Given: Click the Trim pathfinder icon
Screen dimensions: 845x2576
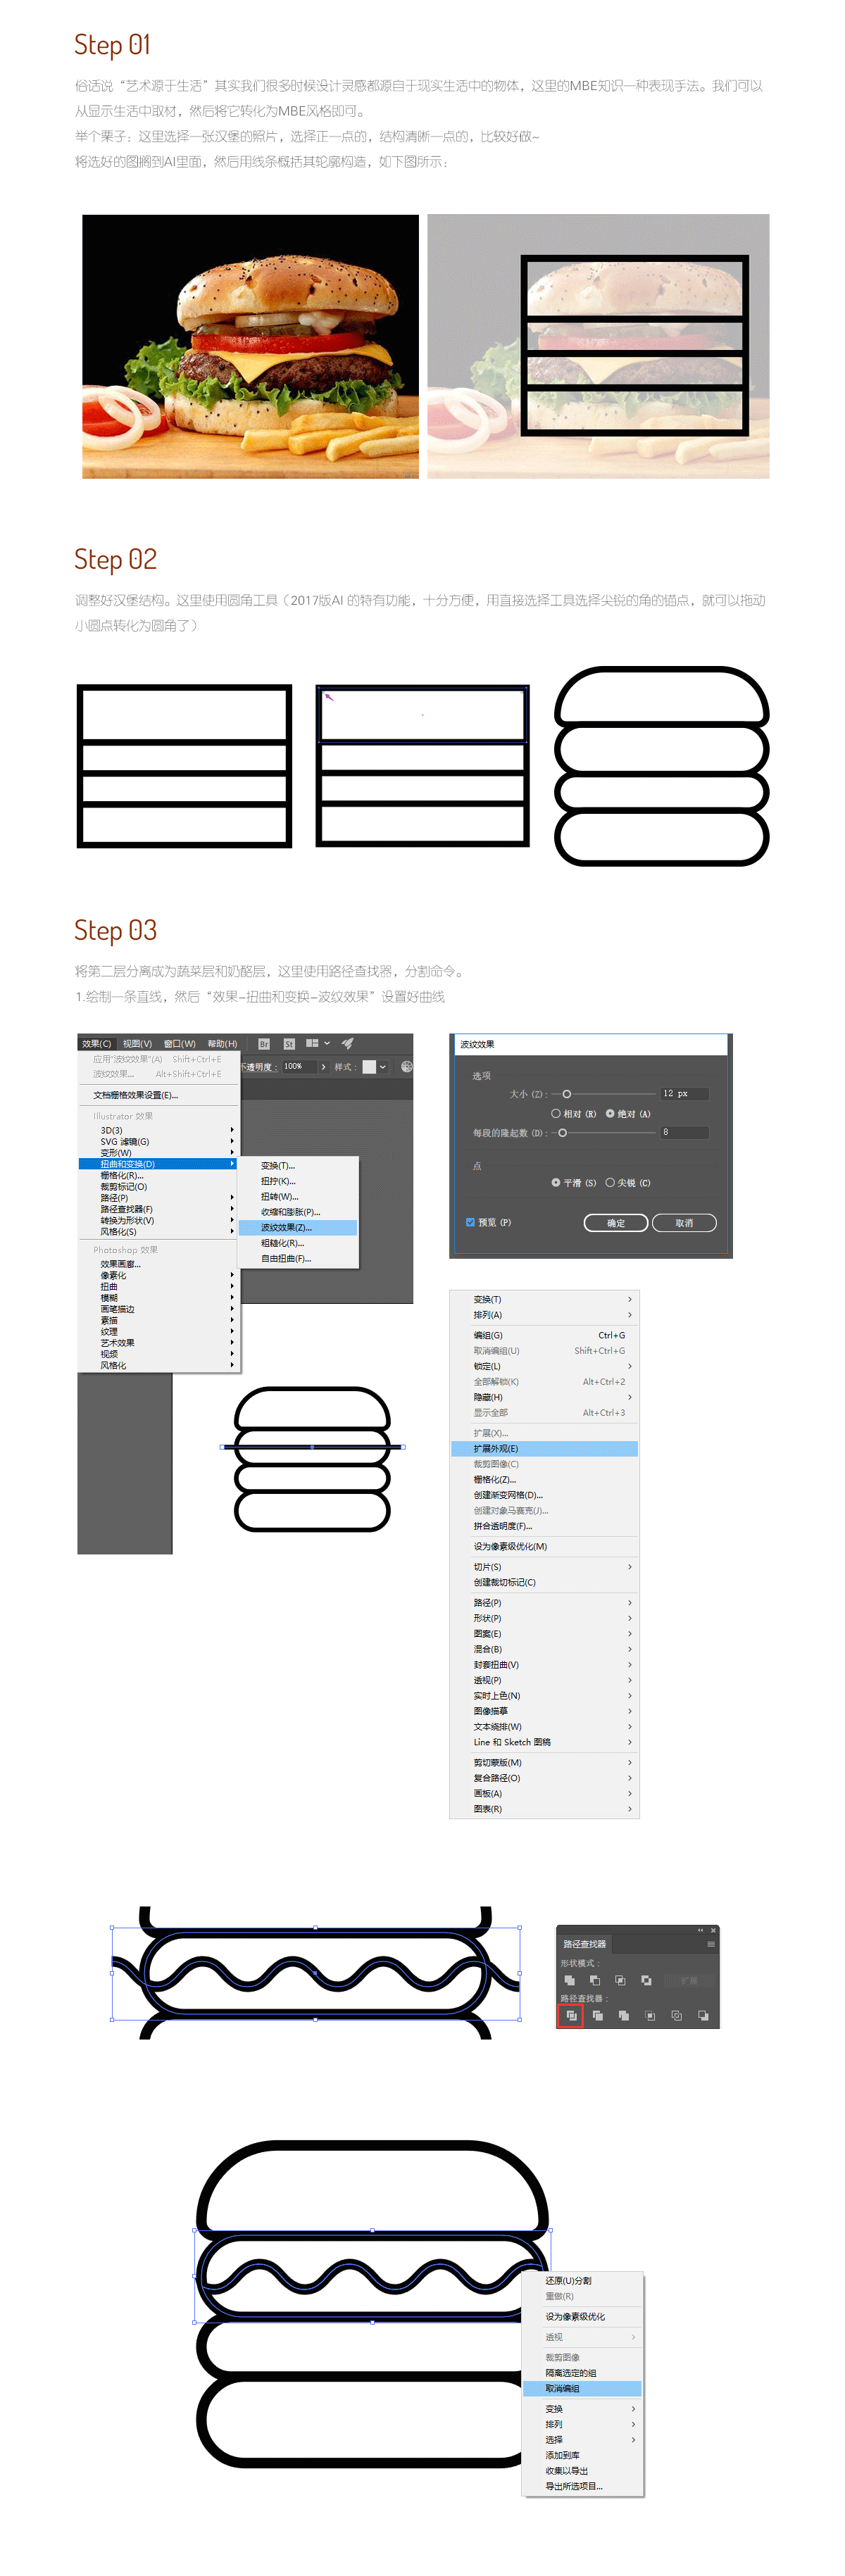Looking at the screenshot, I should tap(597, 2015).
